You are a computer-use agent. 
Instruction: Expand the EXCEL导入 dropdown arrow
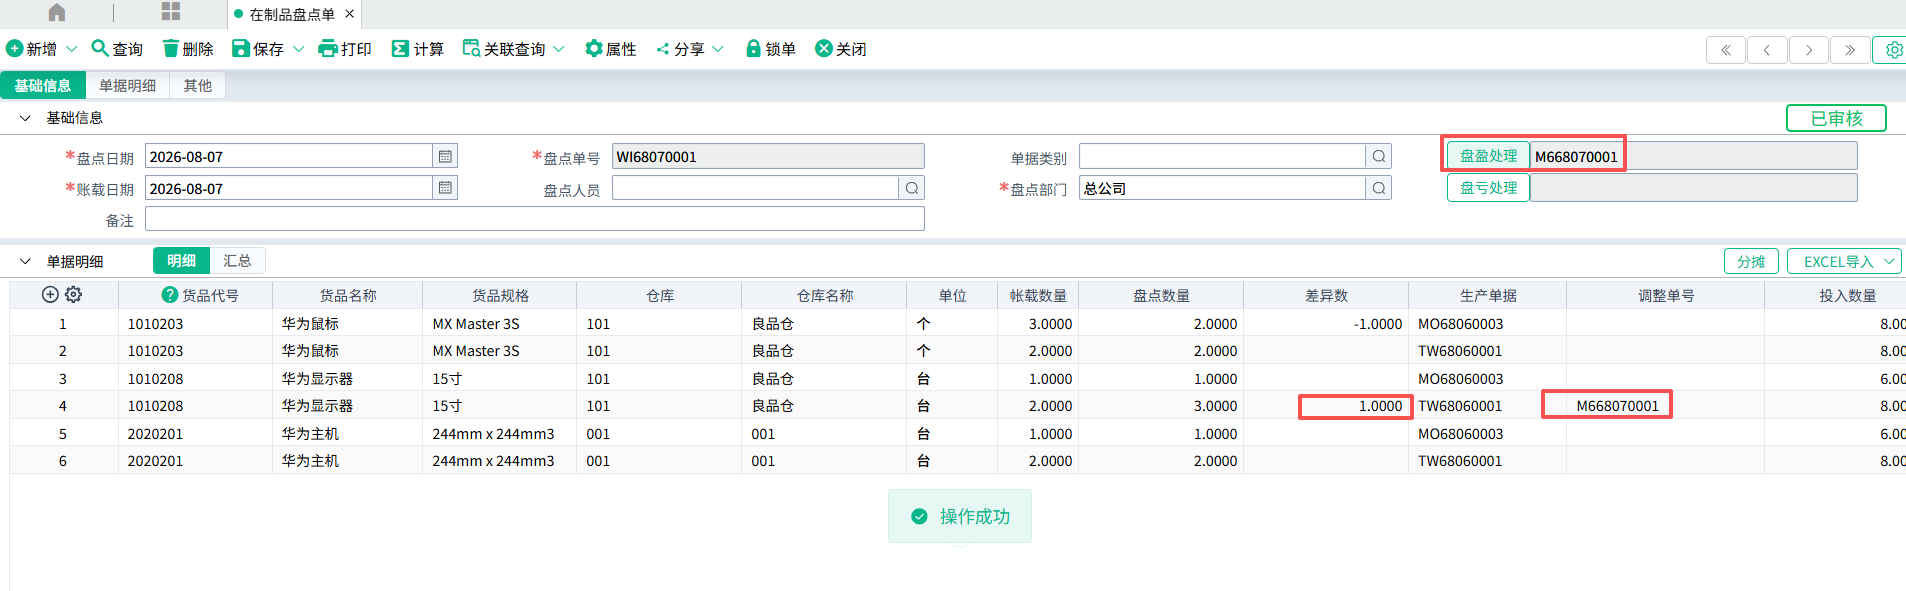click(1889, 261)
